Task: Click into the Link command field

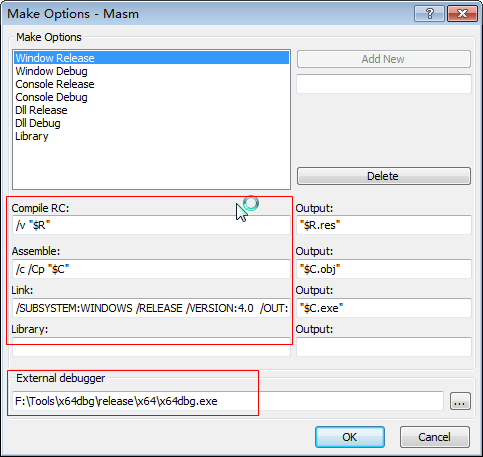Action: pyautogui.click(x=151, y=308)
